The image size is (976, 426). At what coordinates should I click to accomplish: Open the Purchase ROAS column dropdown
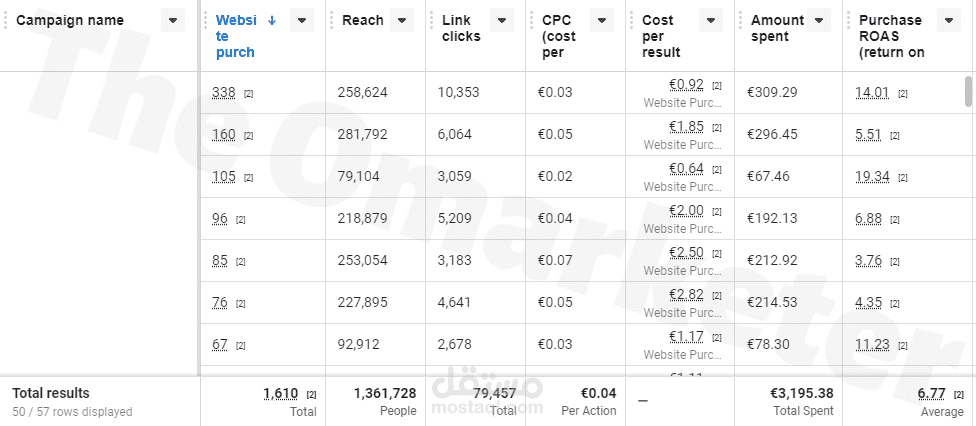point(948,21)
